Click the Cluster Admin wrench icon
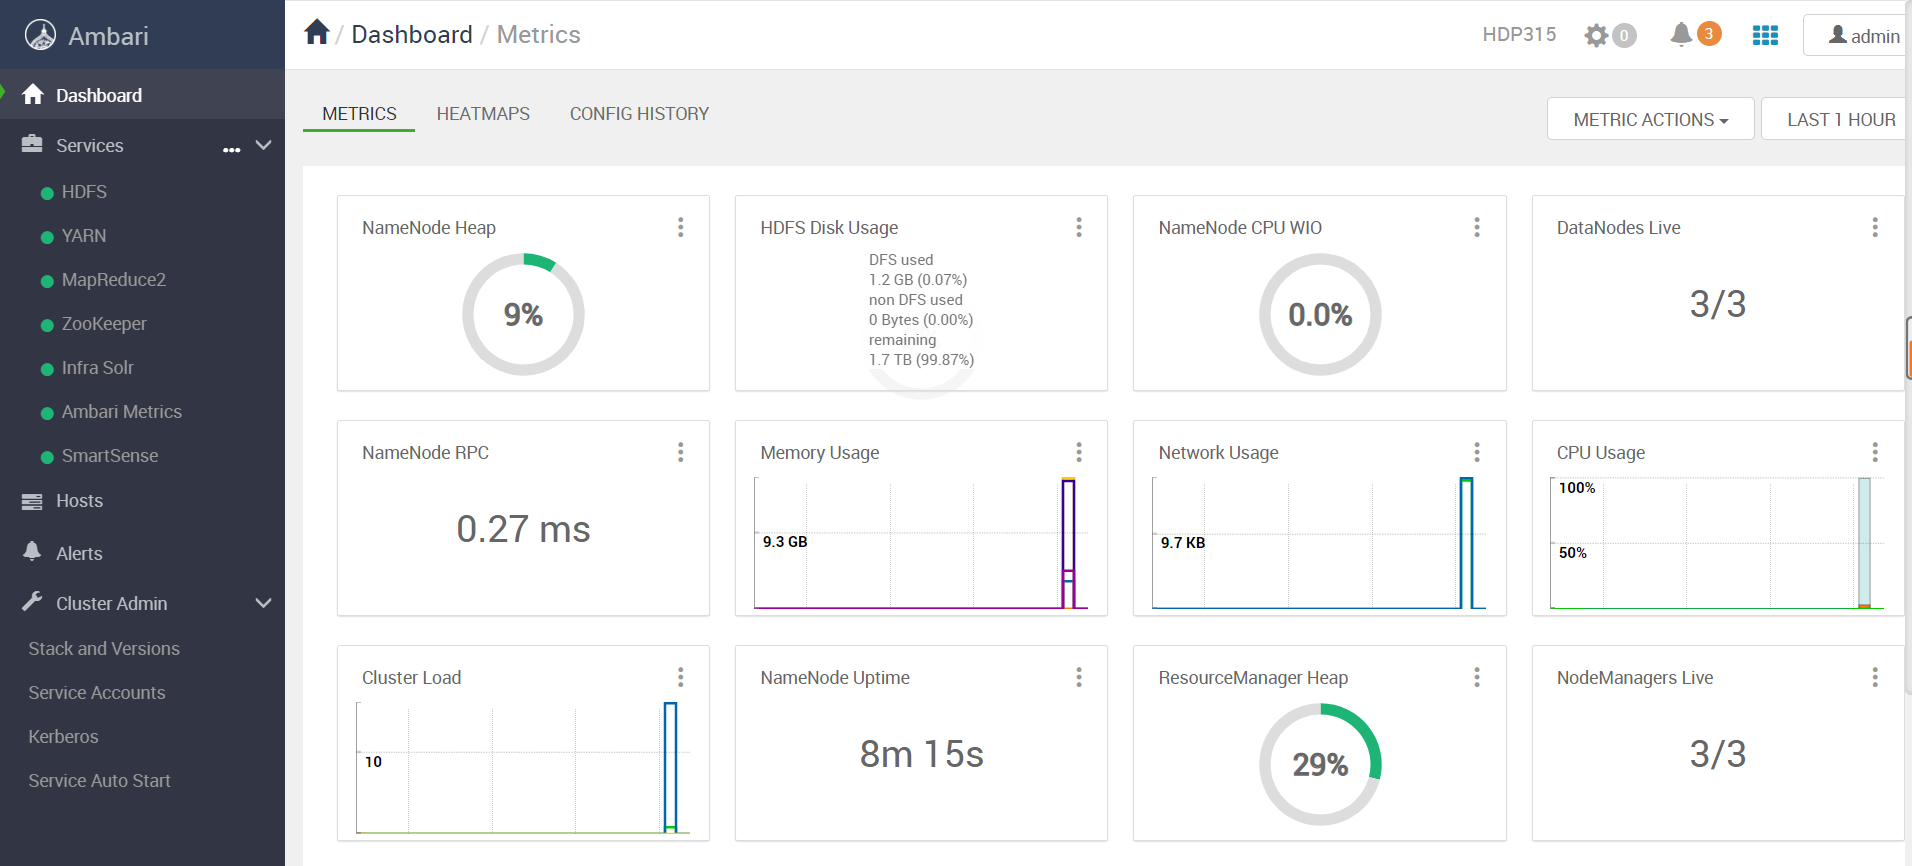This screenshot has width=1912, height=866. (x=33, y=602)
